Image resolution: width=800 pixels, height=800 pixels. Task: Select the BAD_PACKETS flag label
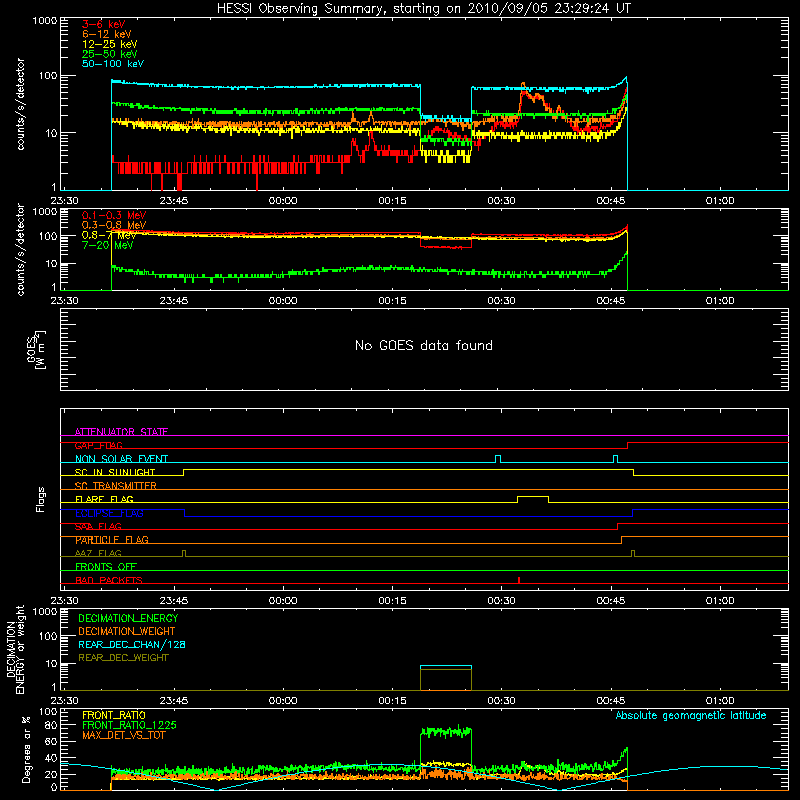(109, 580)
